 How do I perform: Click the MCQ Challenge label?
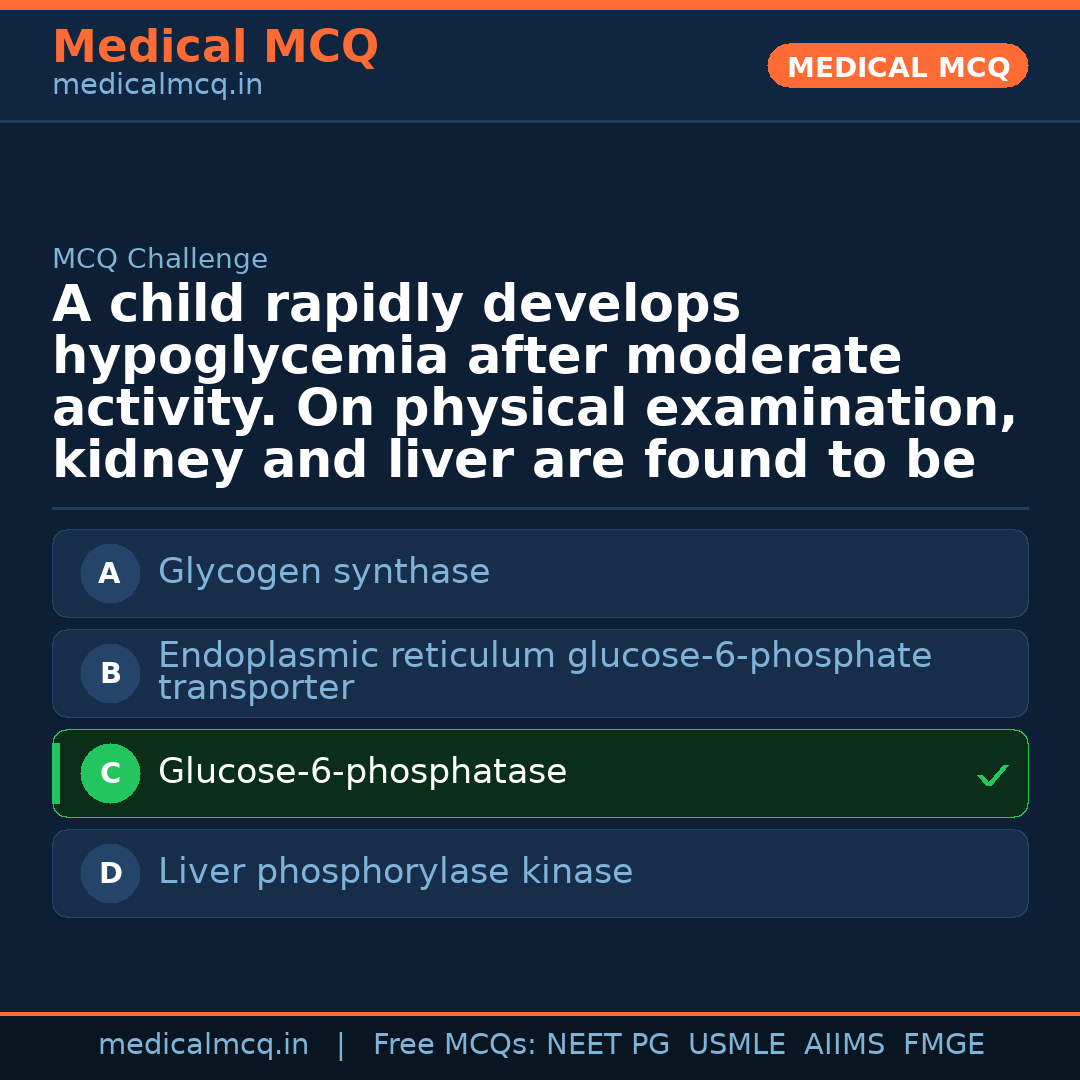click(x=160, y=260)
